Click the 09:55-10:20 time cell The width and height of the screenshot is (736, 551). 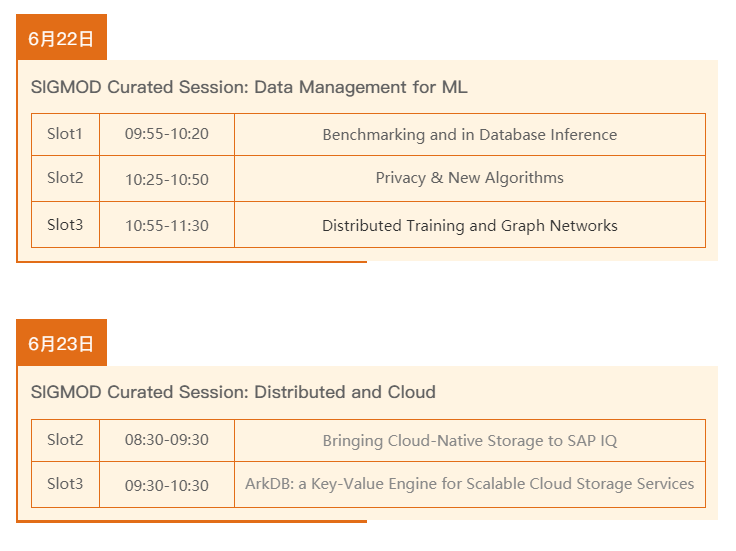[167, 134]
